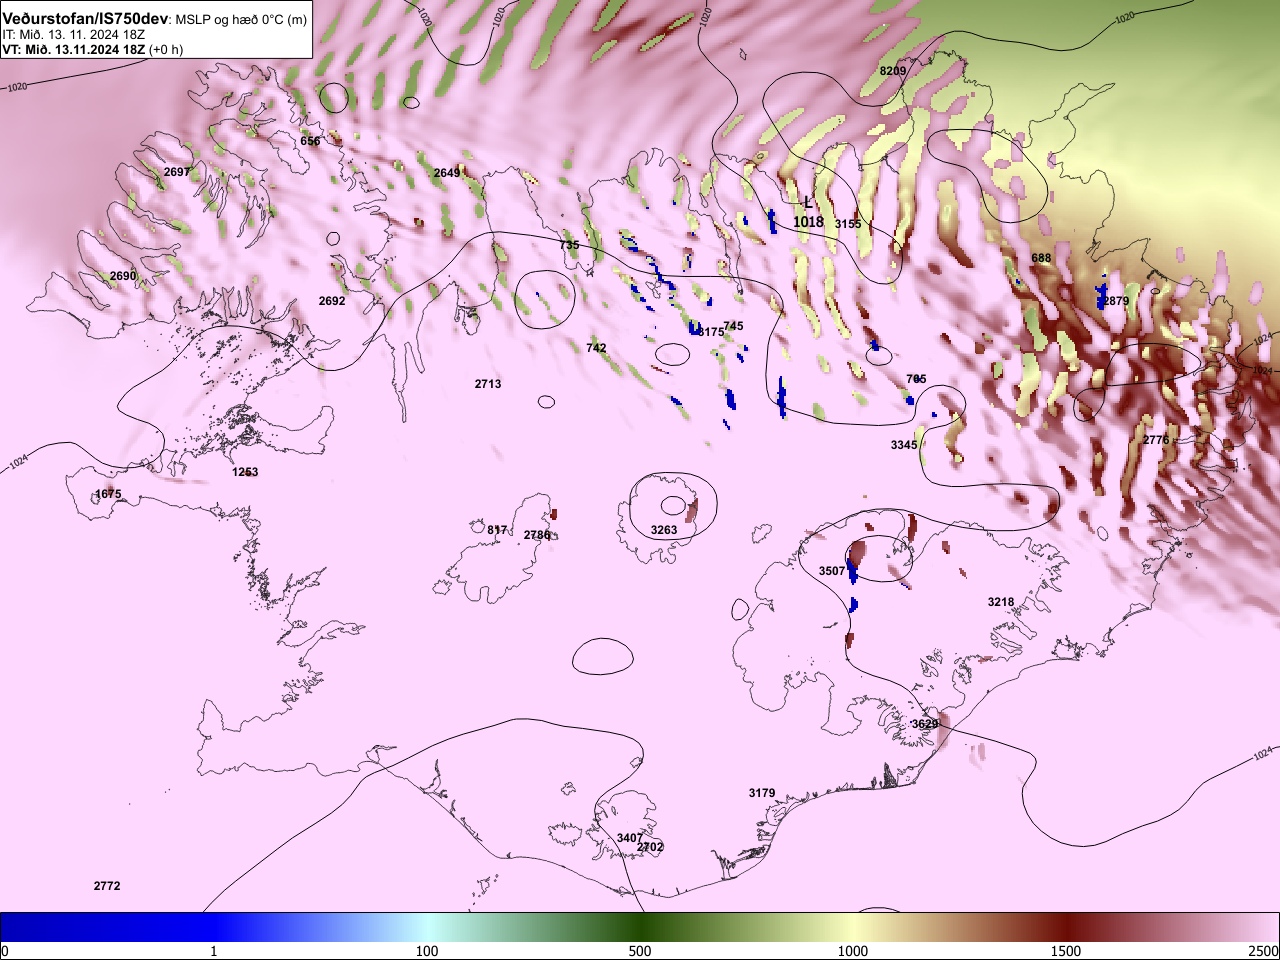Click the 2690 height value
This screenshot has width=1280, height=960.
[x=123, y=276]
